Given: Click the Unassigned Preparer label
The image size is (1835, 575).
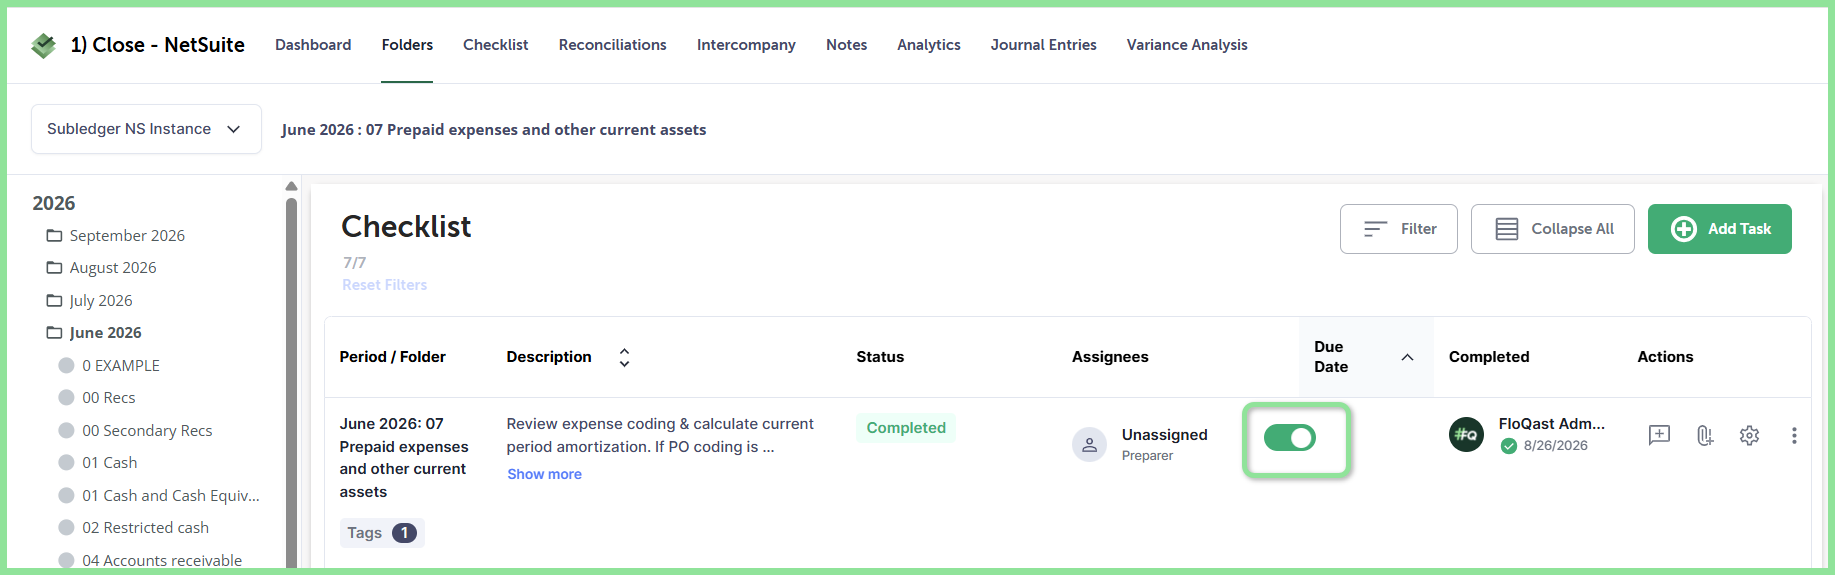Looking at the screenshot, I should coord(1164,444).
